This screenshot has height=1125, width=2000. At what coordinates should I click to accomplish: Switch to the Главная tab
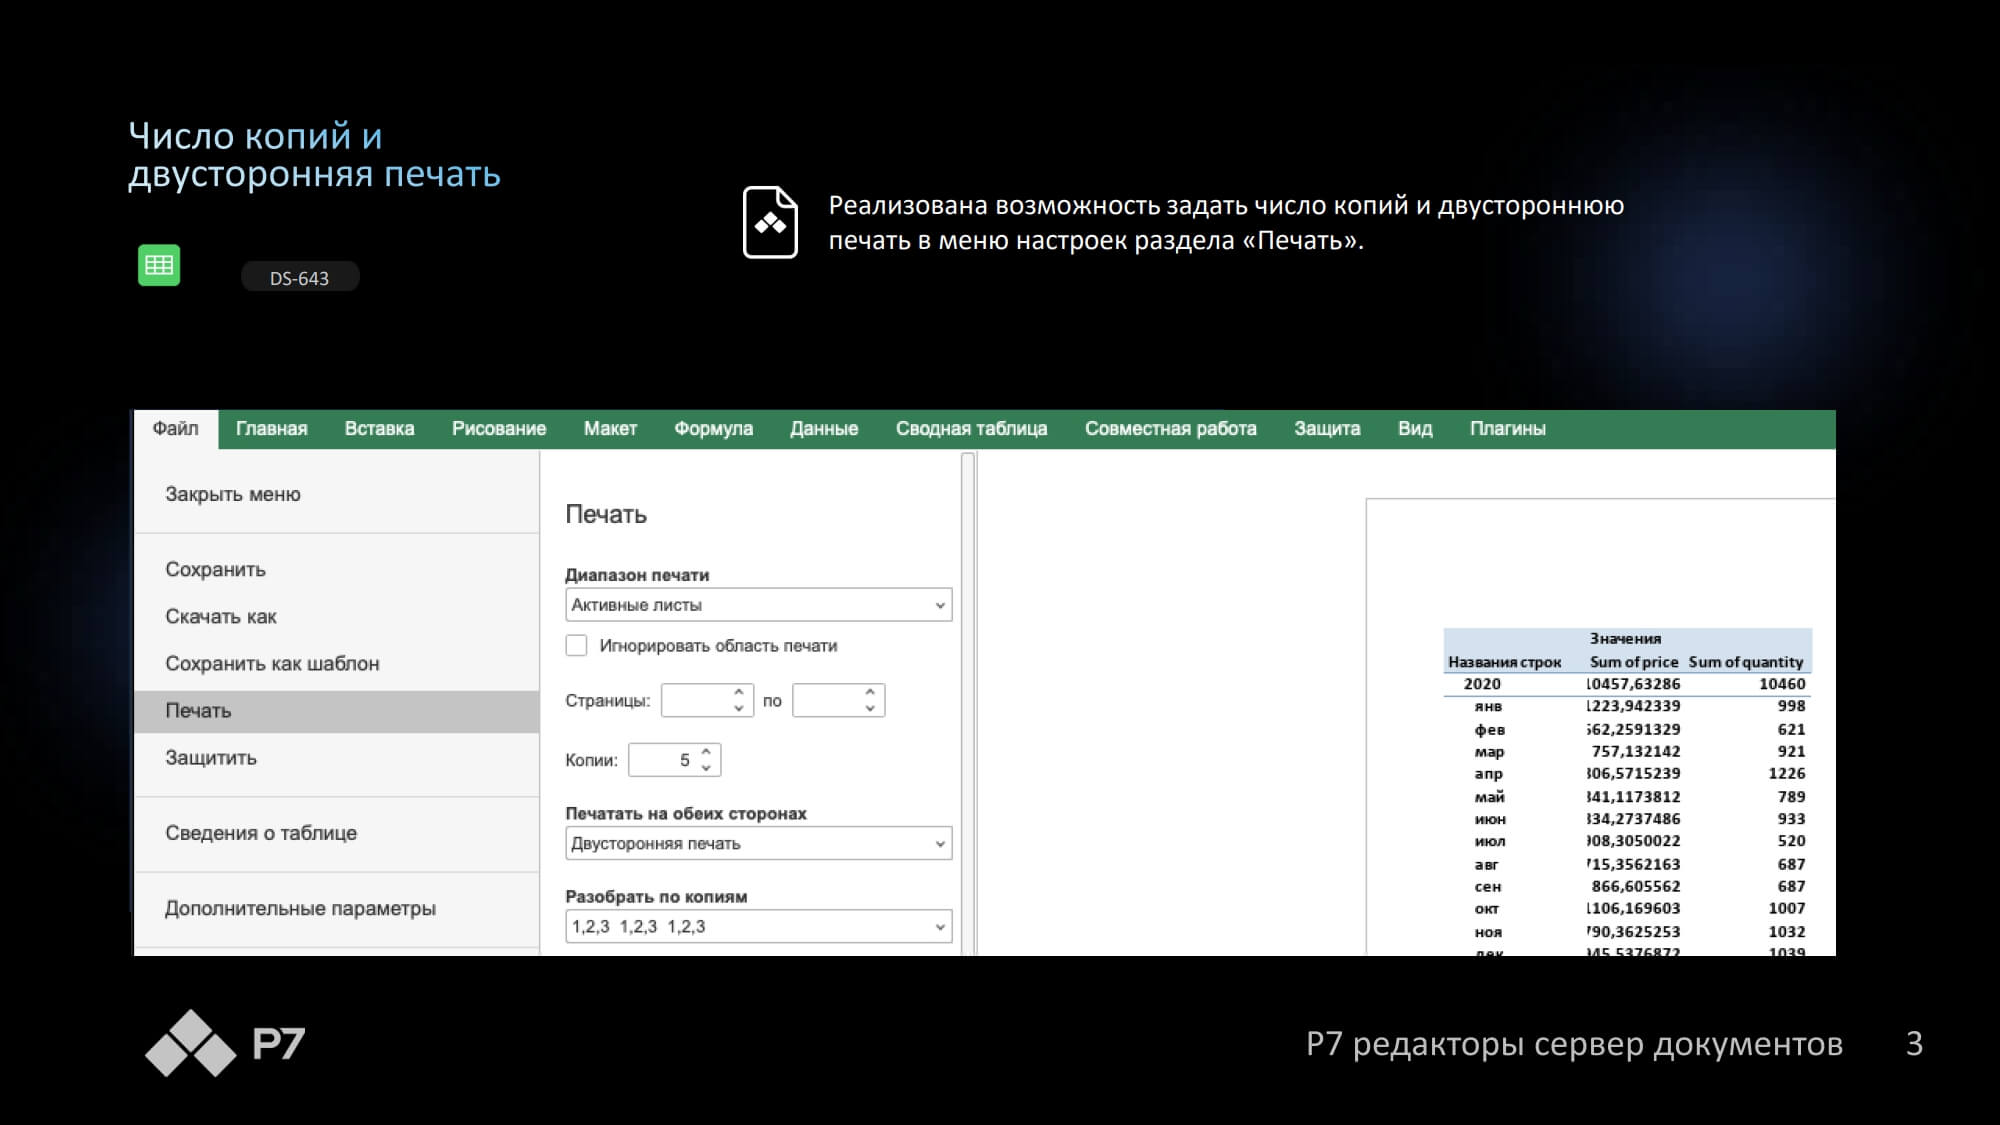[x=271, y=429]
